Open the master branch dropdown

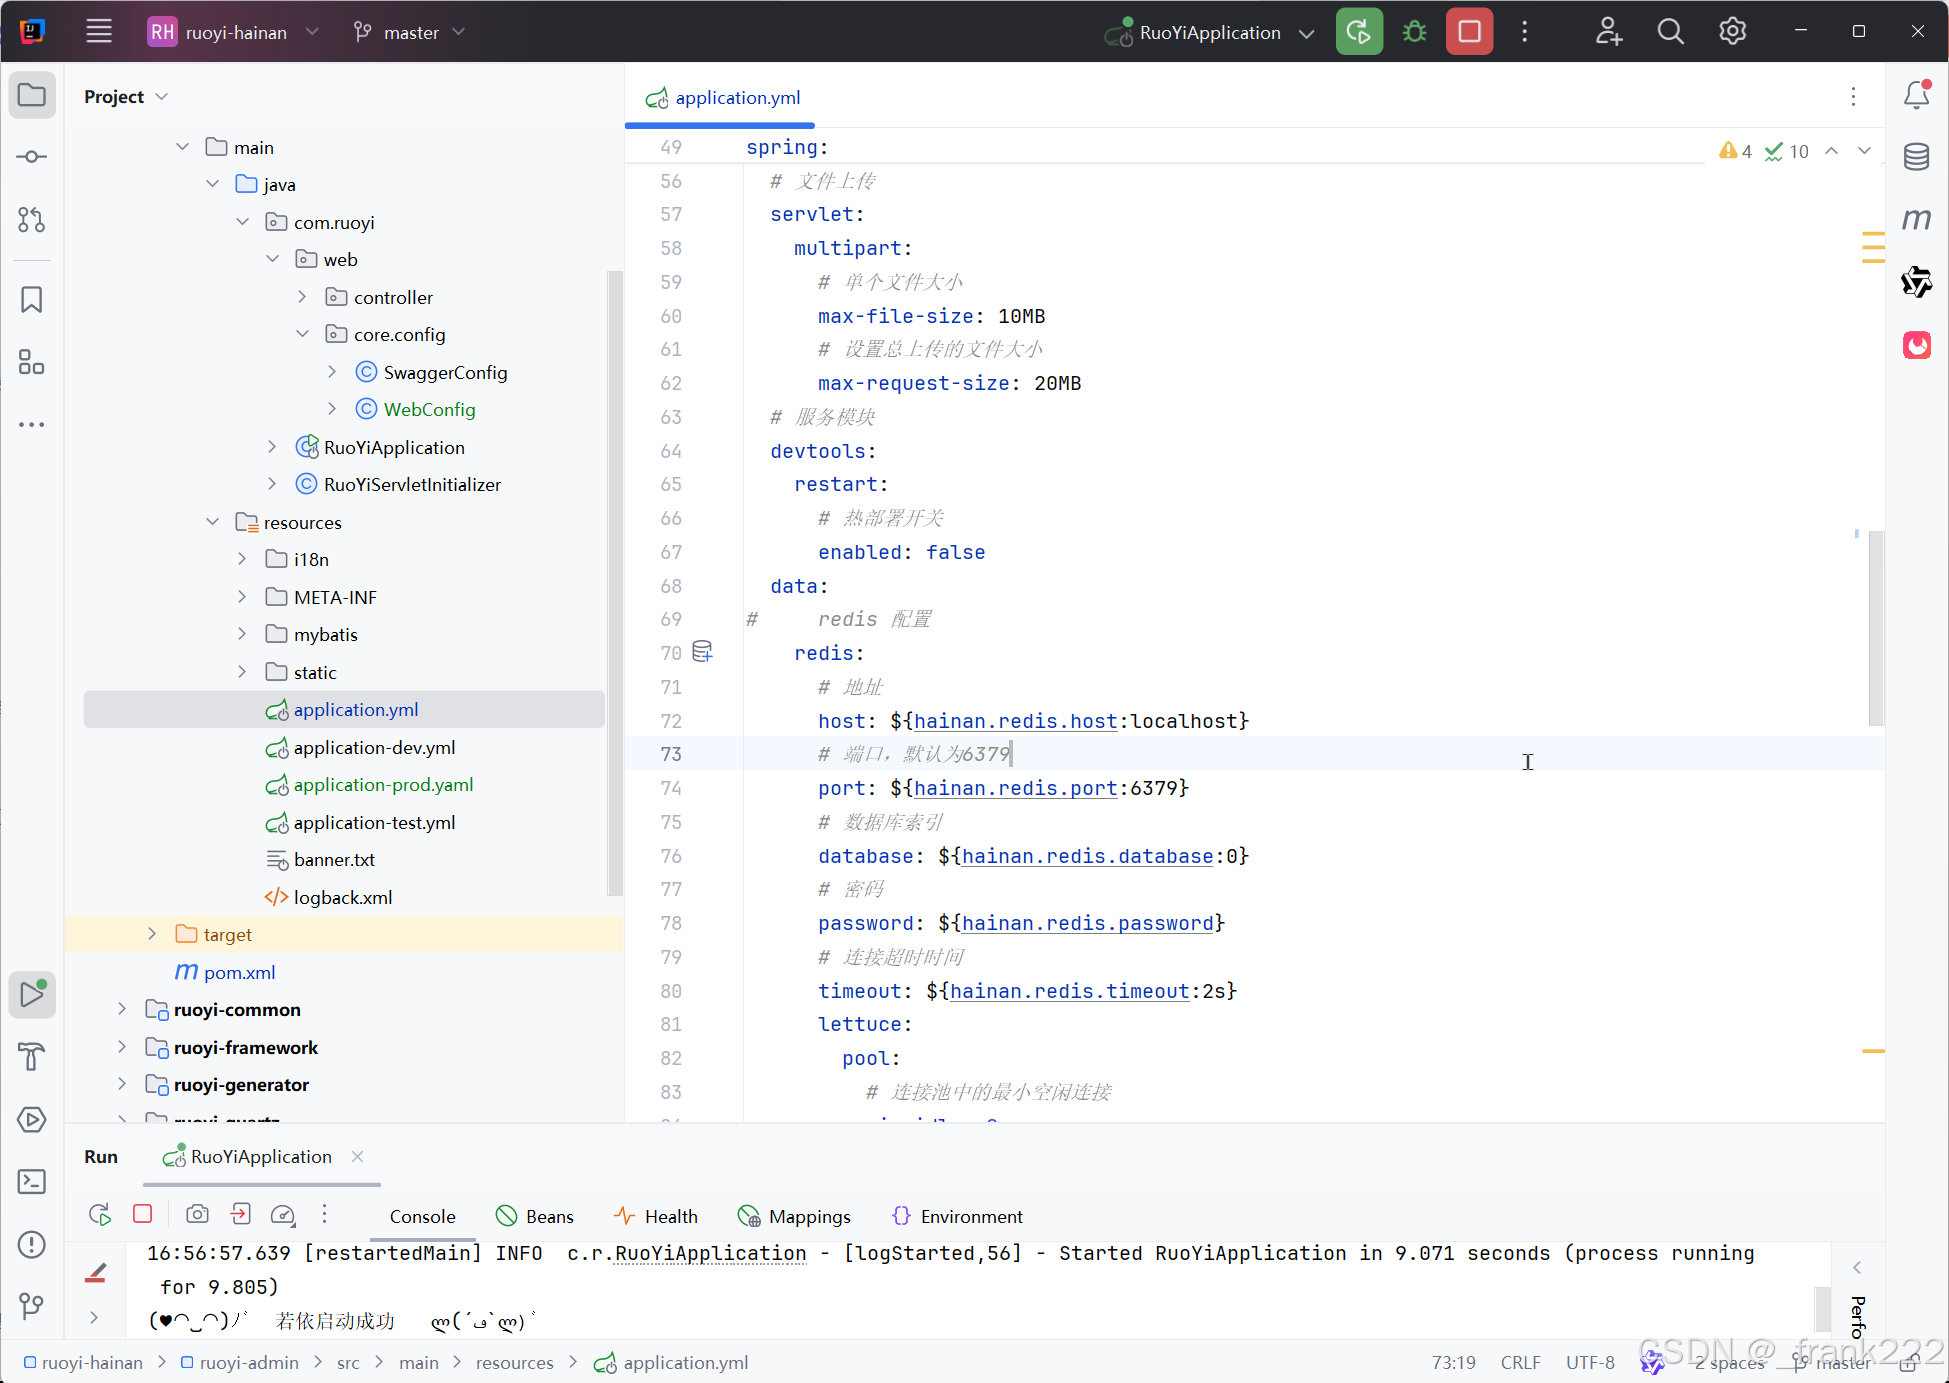(x=410, y=32)
